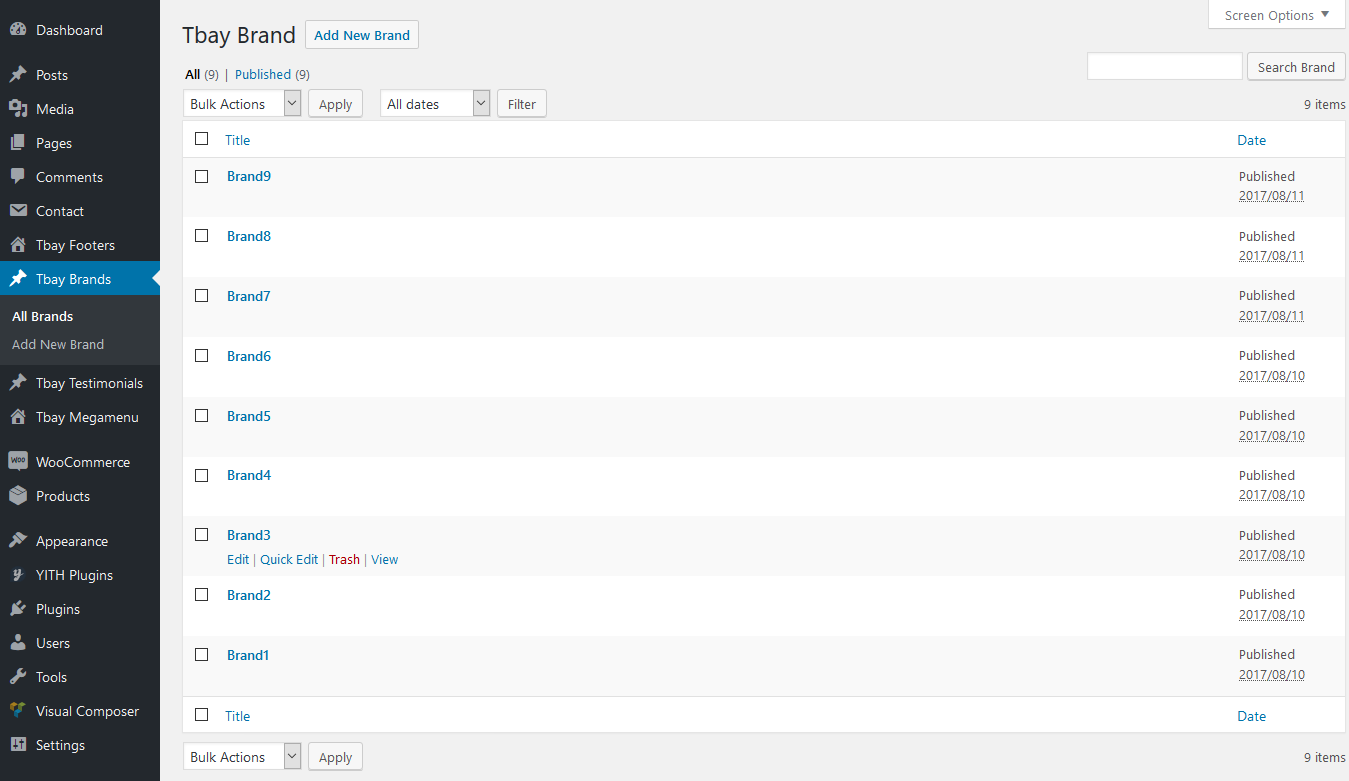Click the Media icon in sidebar
The image size is (1349, 781).
(18, 109)
